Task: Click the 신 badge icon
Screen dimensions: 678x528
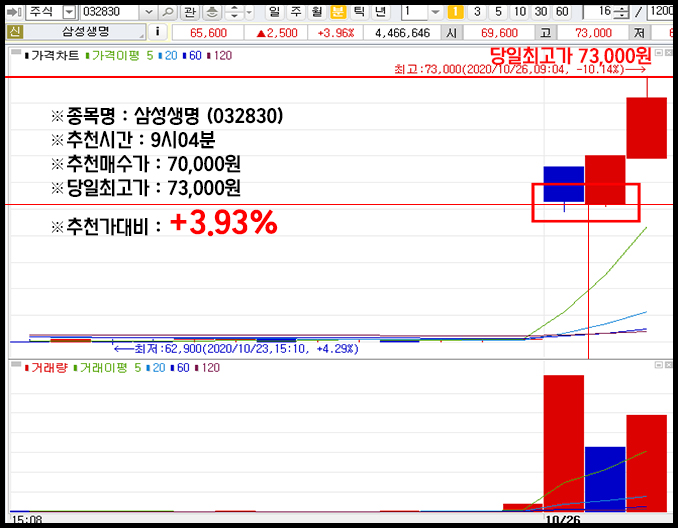Action: [x=15, y=32]
